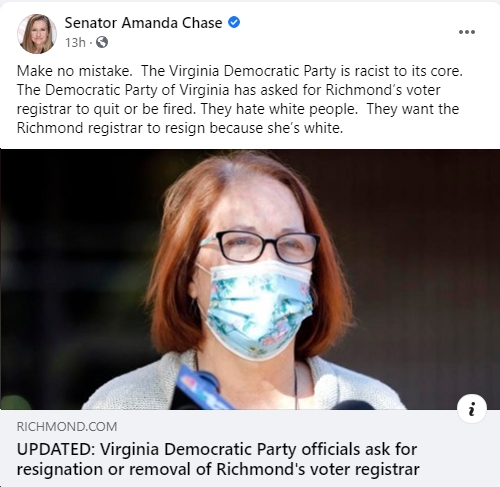500x487 pixels.
Task: Click the black eyeglasses in the preview photo
Action: tap(260, 247)
